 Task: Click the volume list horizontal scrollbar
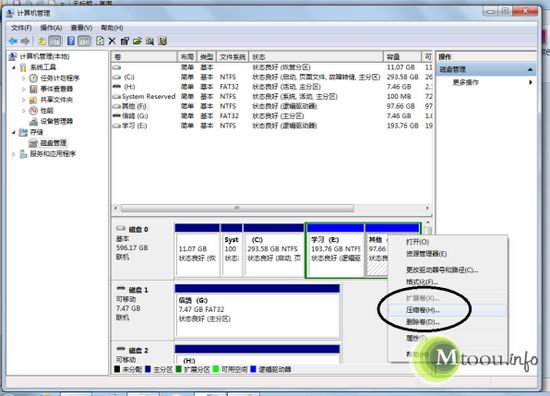237,208
